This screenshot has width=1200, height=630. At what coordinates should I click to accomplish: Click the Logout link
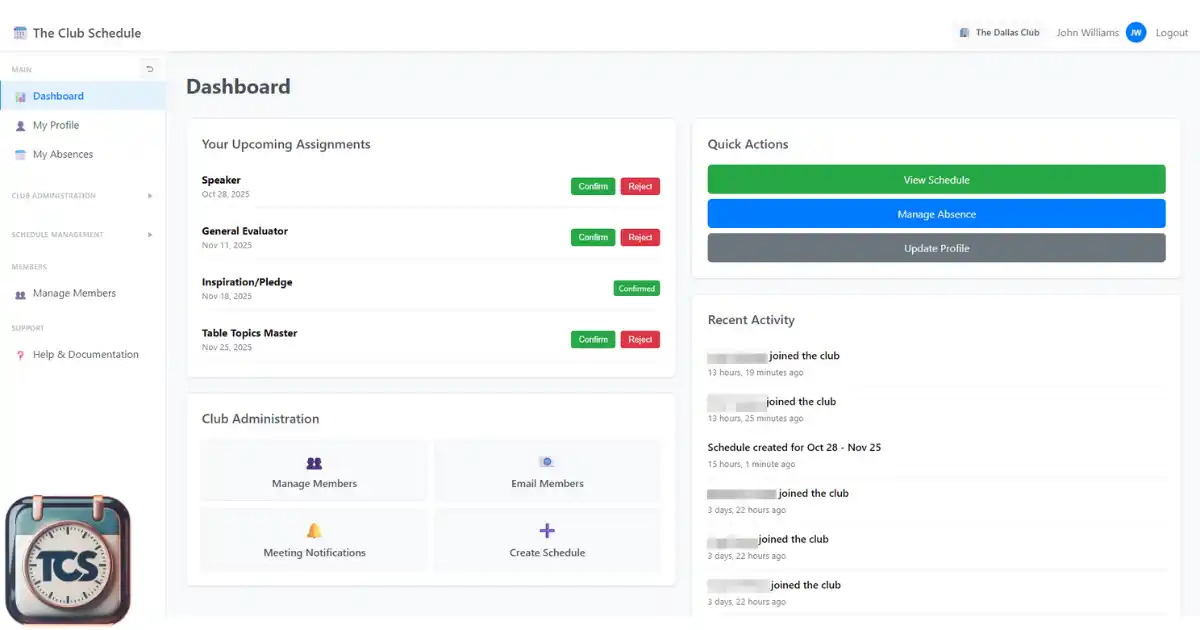[1171, 33]
